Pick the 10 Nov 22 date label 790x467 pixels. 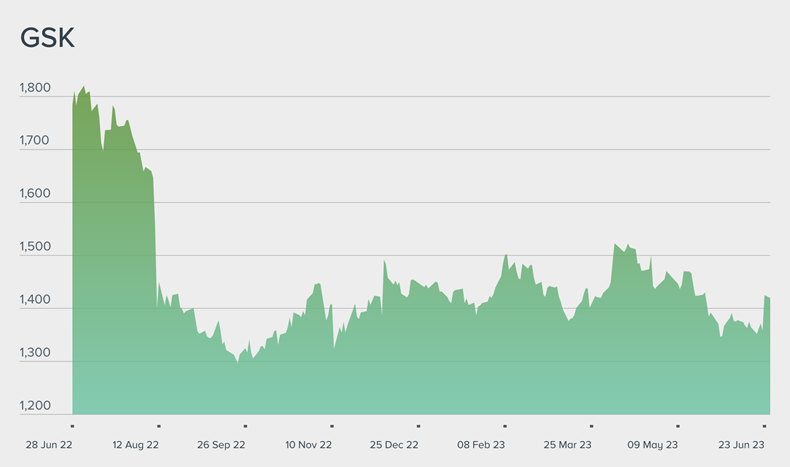tap(309, 445)
